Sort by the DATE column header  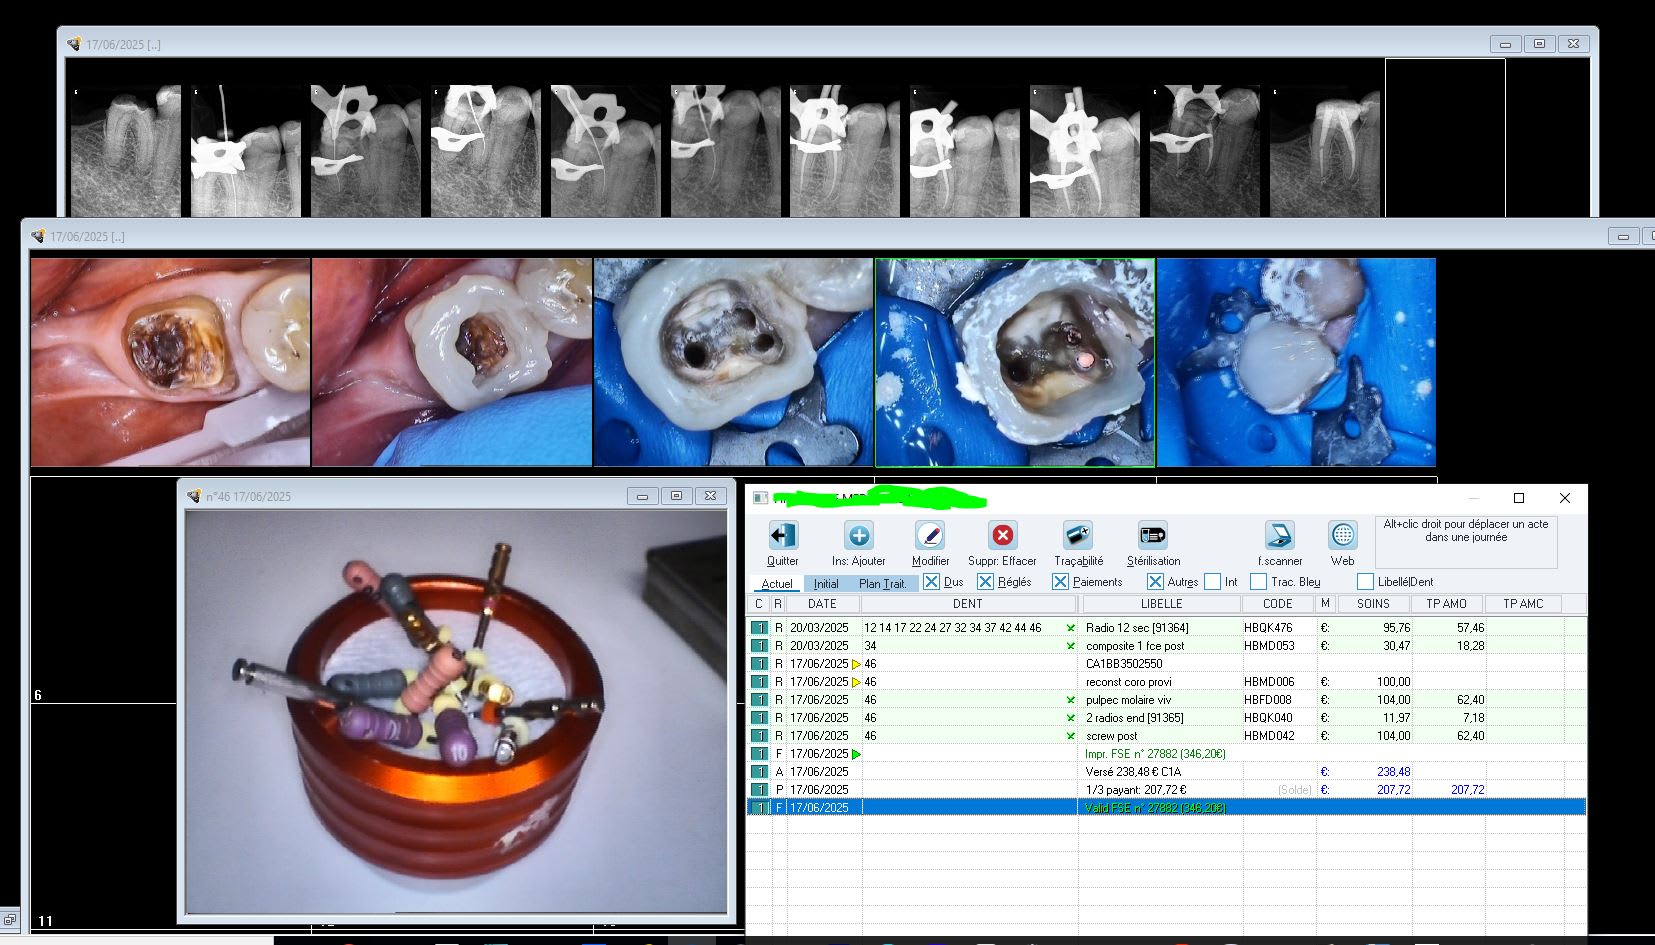pyautogui.click(x=822, y=604)
